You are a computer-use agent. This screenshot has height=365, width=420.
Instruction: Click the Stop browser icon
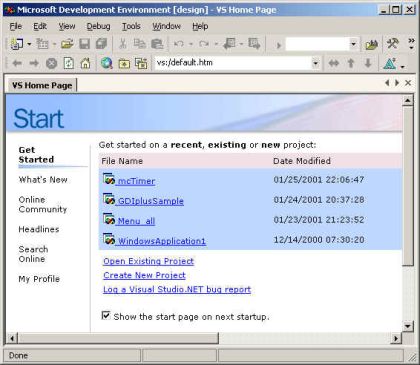(51, 63)
